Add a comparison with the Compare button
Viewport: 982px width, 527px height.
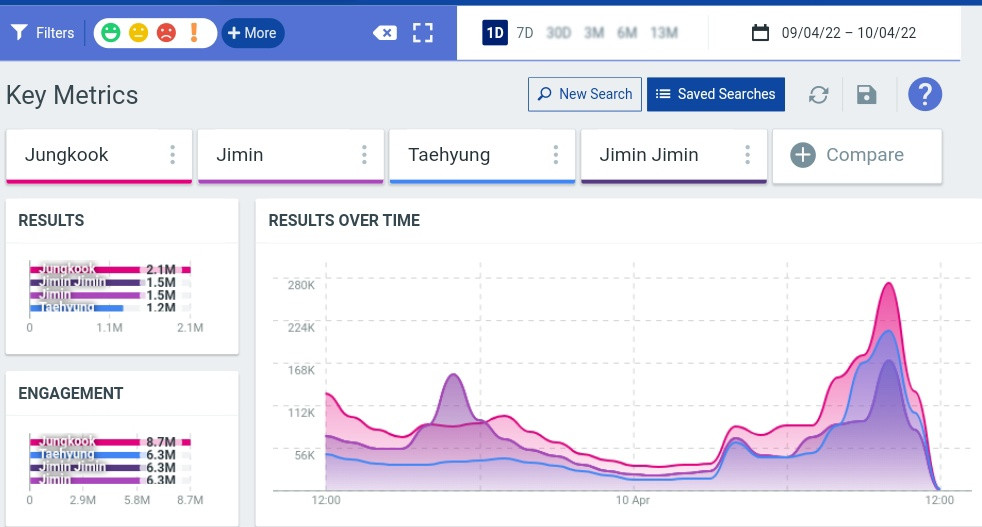tap(857, 156)
